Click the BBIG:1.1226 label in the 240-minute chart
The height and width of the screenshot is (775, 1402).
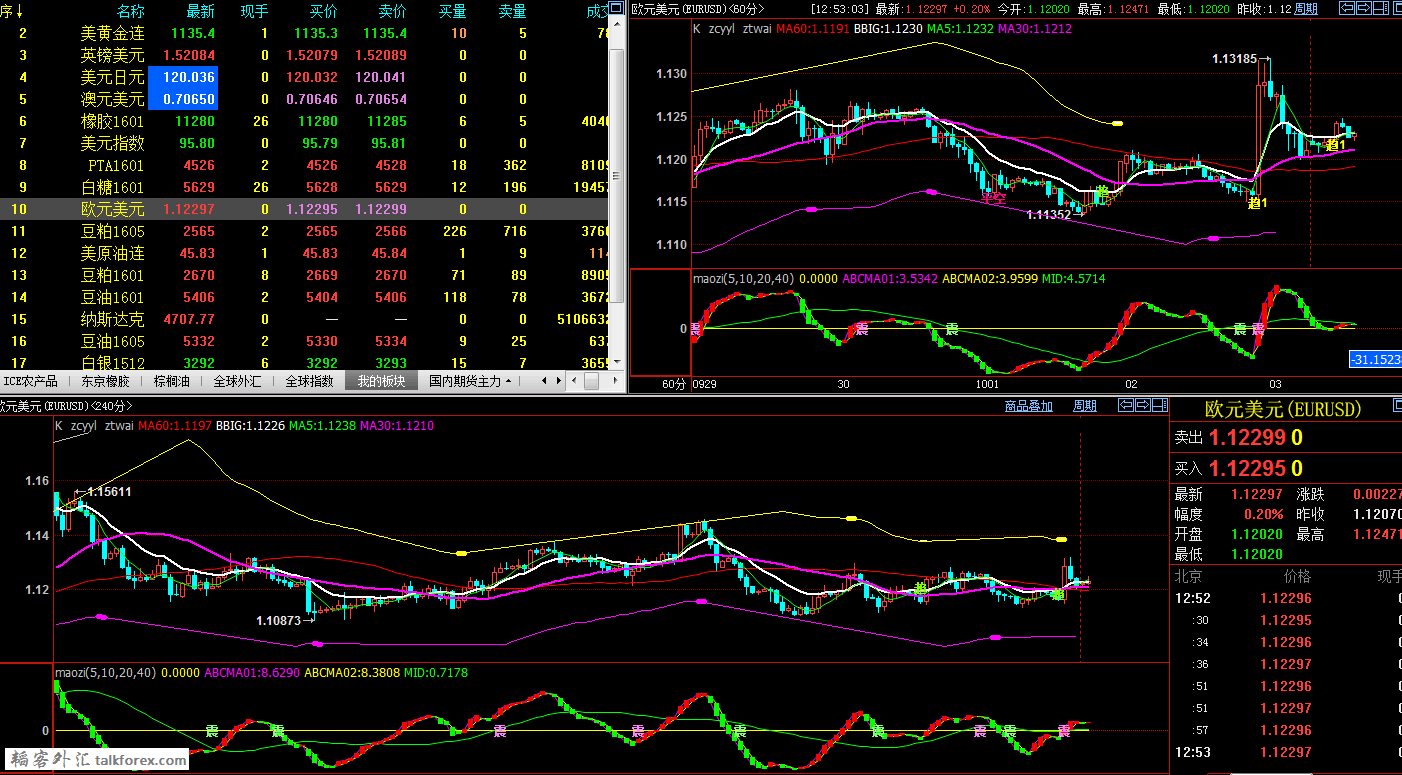point(250,425)
